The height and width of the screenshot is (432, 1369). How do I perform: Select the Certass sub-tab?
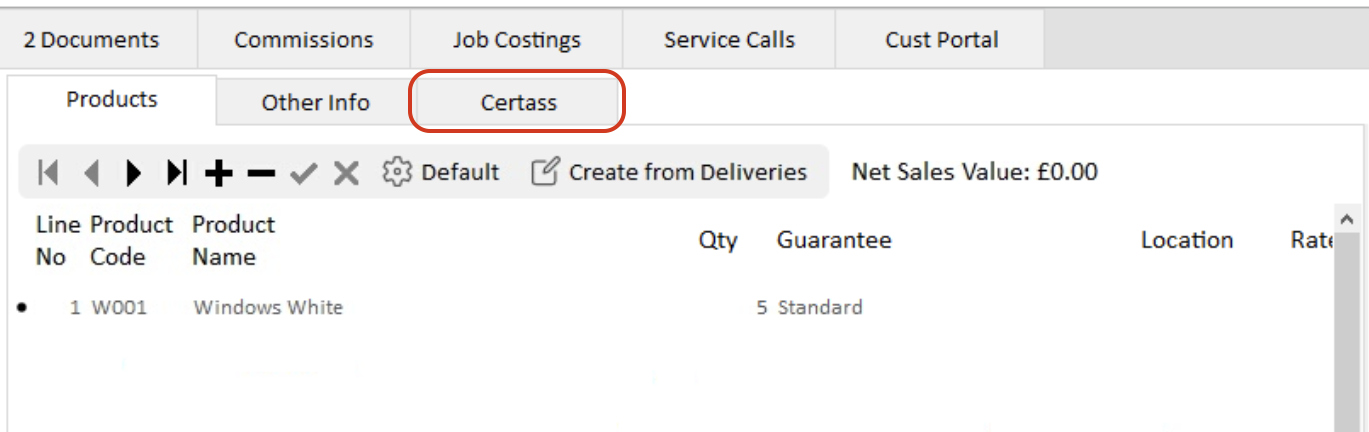(518, 102)
